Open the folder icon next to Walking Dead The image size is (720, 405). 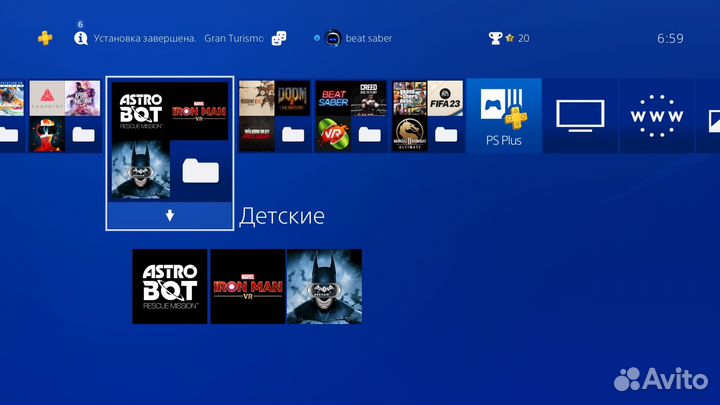293,135
